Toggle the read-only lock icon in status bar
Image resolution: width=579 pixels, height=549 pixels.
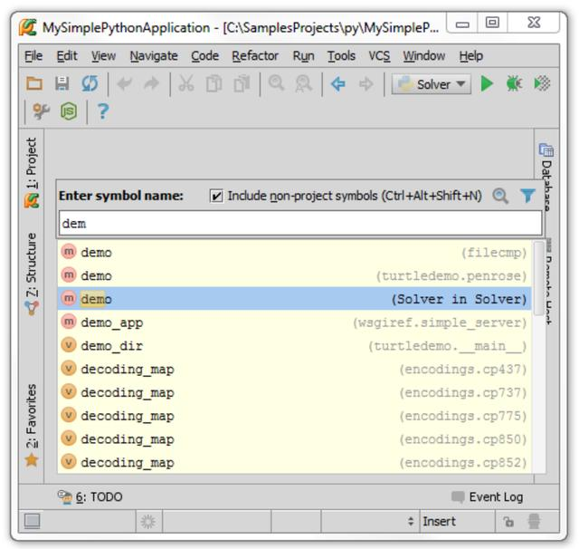508,522
